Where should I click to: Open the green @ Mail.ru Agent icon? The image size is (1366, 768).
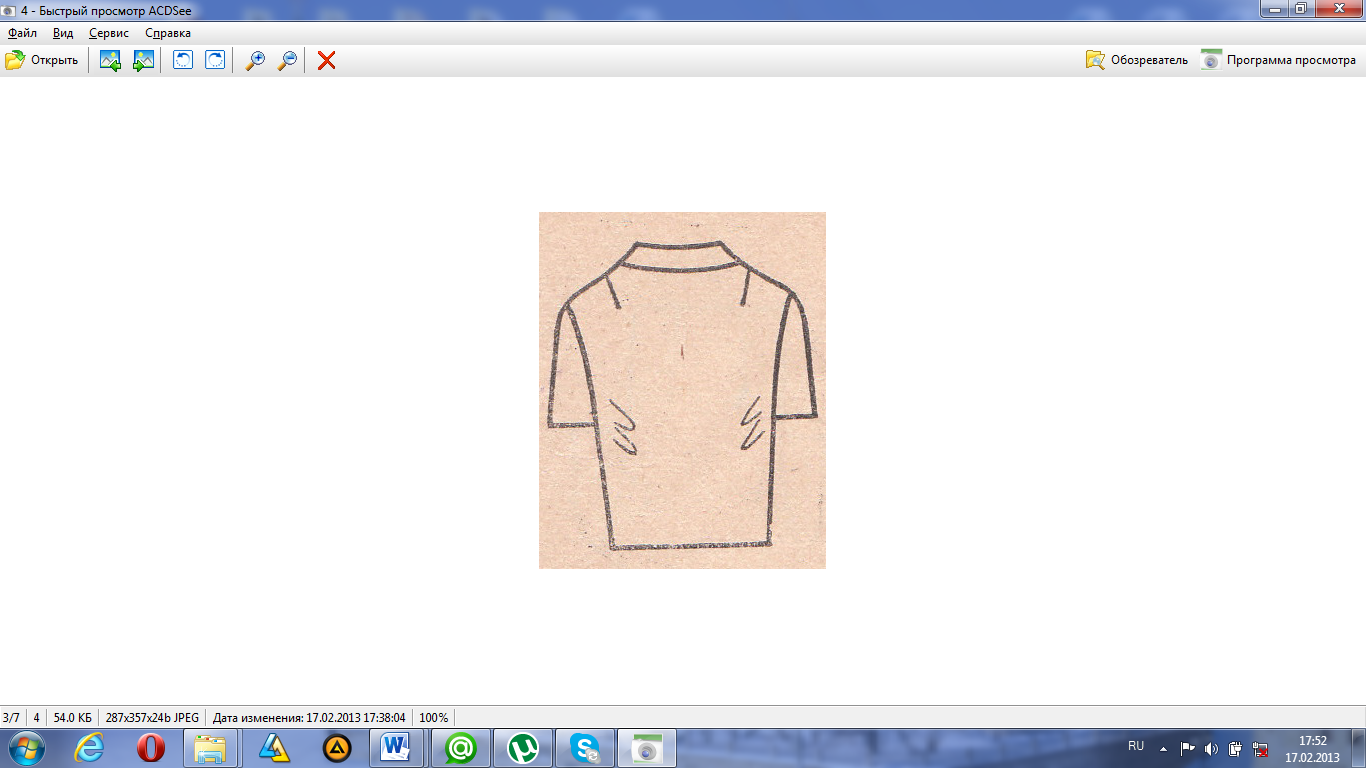[461, 748]
